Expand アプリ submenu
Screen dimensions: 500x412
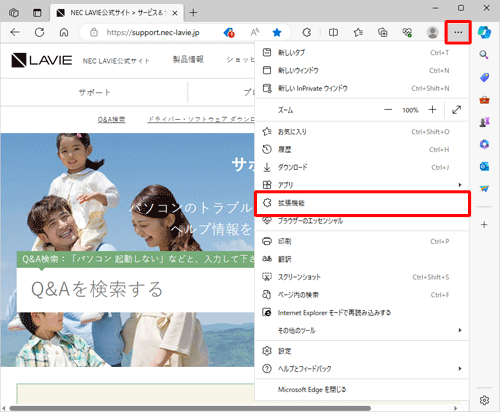[362, 185]
